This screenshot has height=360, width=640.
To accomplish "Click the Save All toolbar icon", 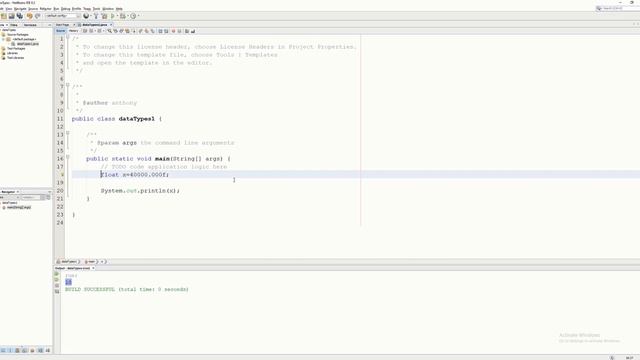I will tap(20, 16).
